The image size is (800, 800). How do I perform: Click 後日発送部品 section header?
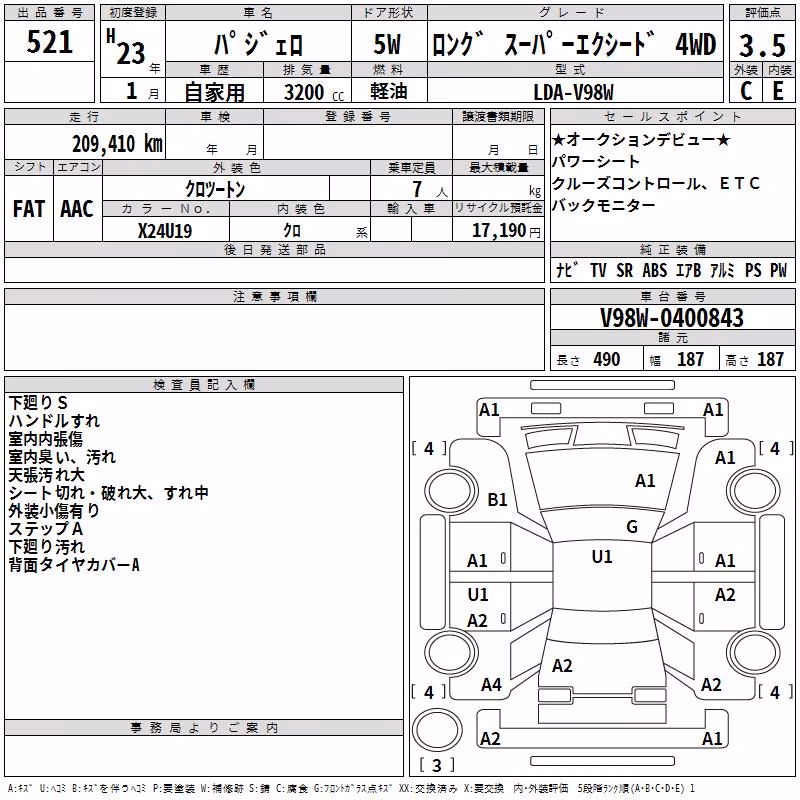pyautogui.click(x=274, y=249)
